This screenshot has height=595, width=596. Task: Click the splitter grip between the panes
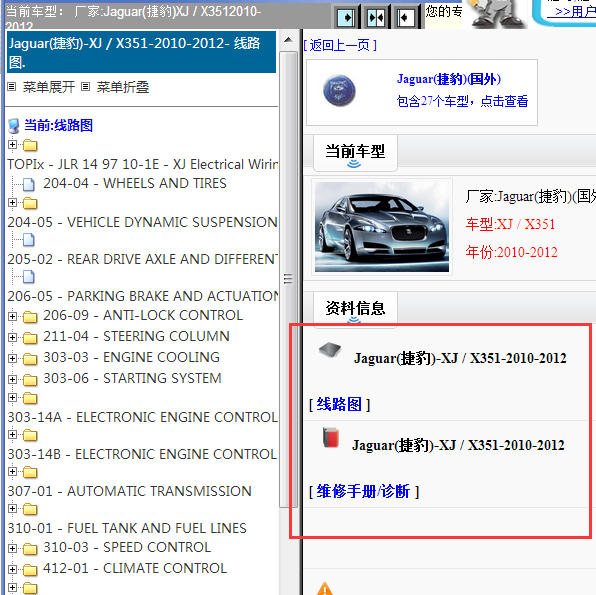point(288,279)
